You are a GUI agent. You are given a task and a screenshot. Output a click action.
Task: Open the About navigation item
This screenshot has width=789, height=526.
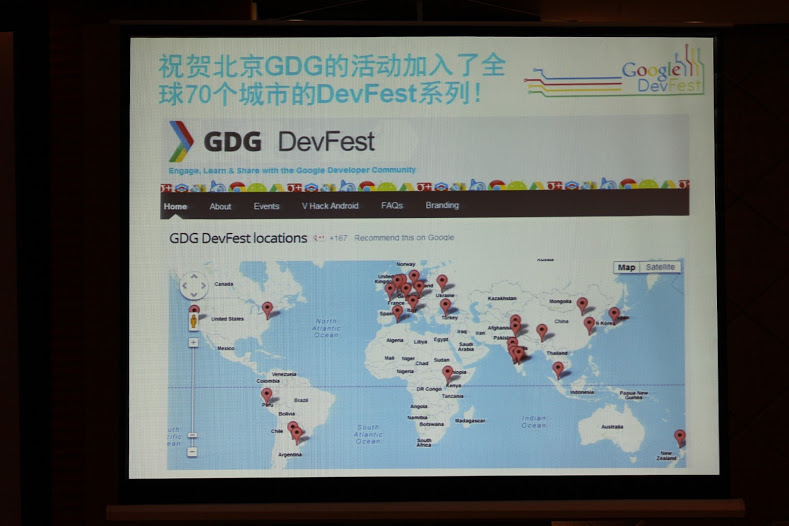tap(220, 206)
